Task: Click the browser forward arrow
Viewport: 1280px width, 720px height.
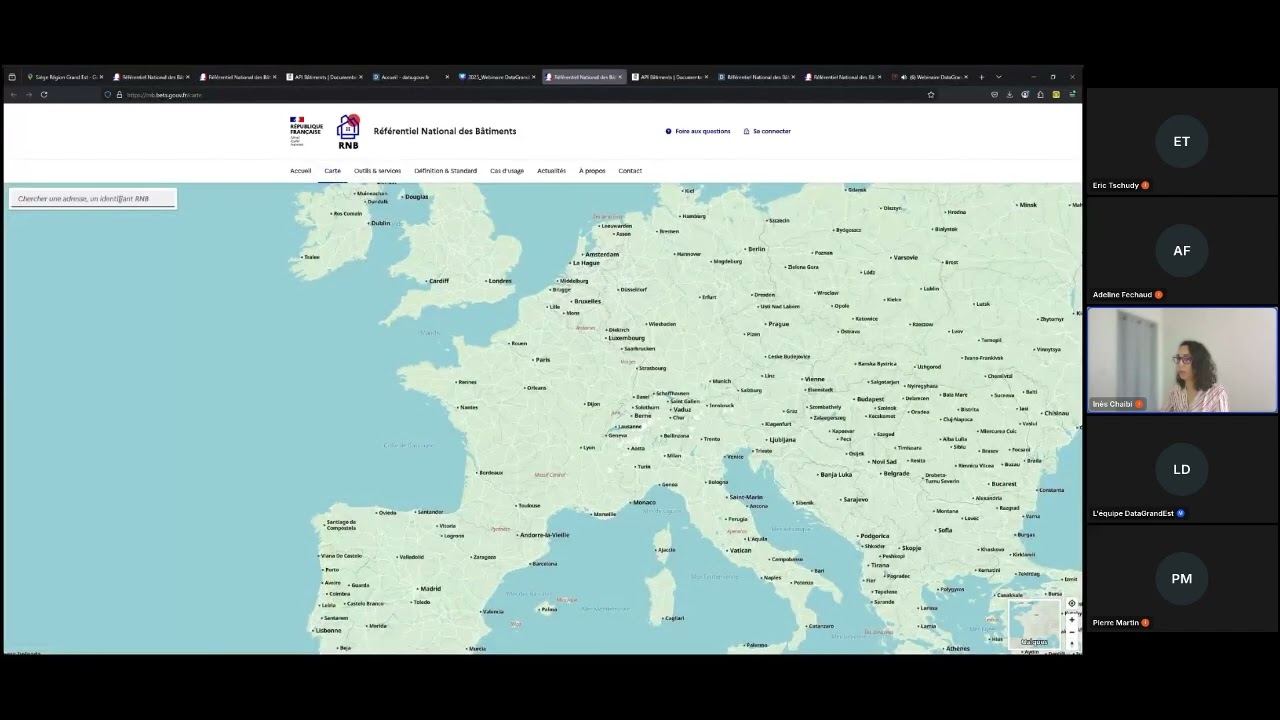Action: coord(28,95)
